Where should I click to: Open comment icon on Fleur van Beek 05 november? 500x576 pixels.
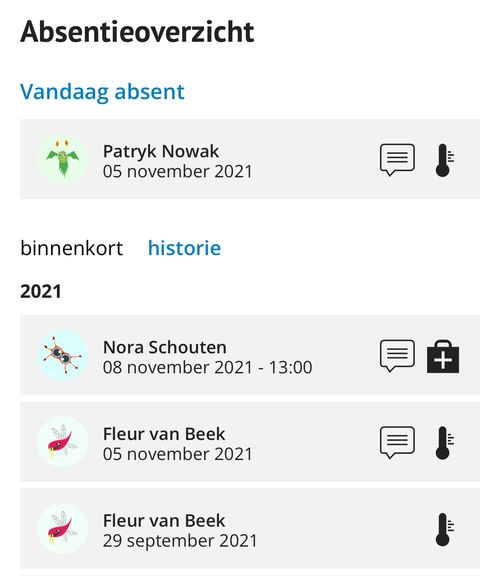pos(397,442)
